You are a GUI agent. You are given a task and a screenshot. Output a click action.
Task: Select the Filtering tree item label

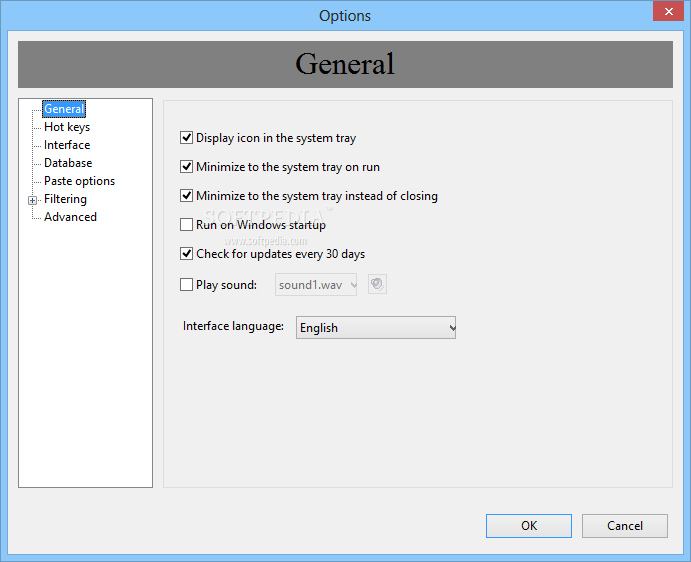point(65,199)
